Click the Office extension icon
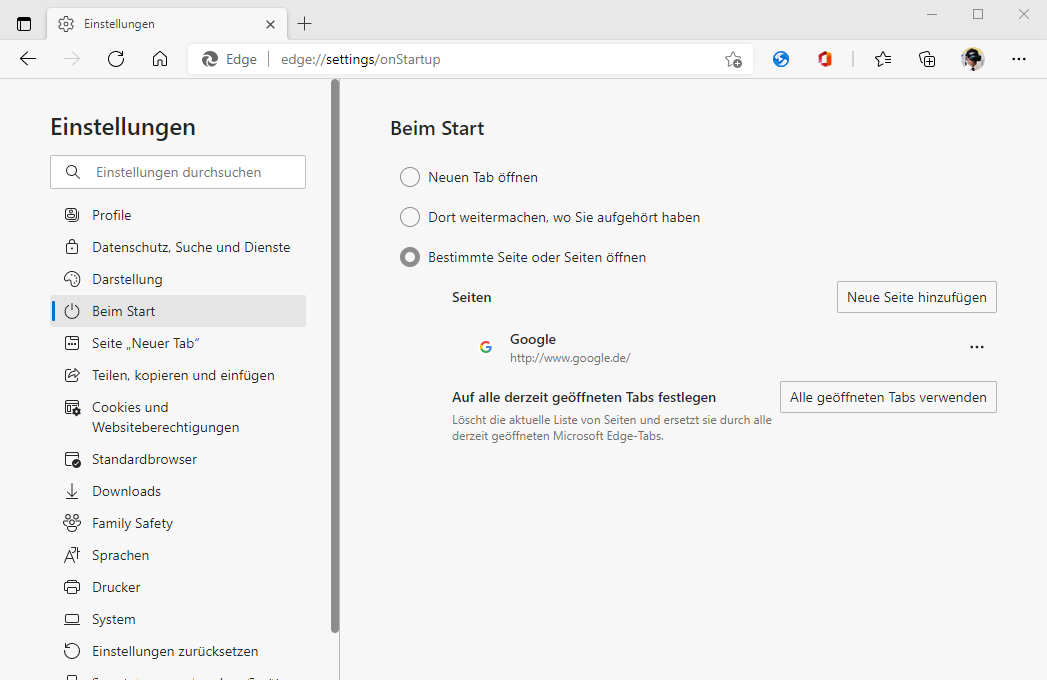 point(825,59)
